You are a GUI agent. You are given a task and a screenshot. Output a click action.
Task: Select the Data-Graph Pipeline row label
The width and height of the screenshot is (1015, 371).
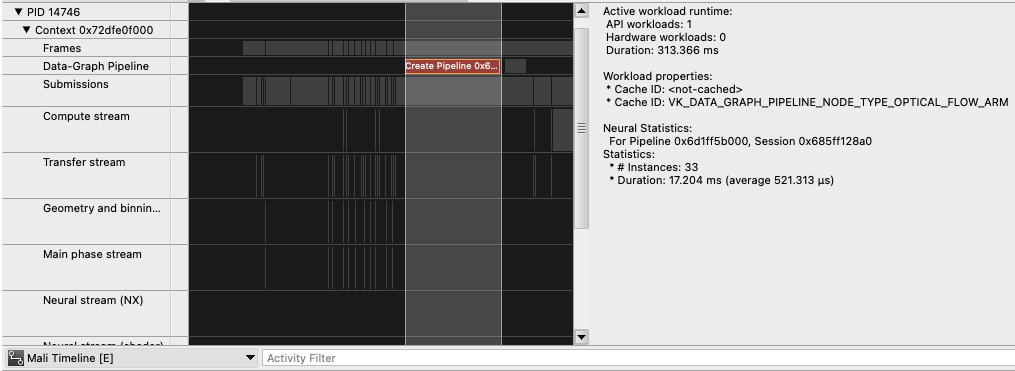click(x=96, y=66)
